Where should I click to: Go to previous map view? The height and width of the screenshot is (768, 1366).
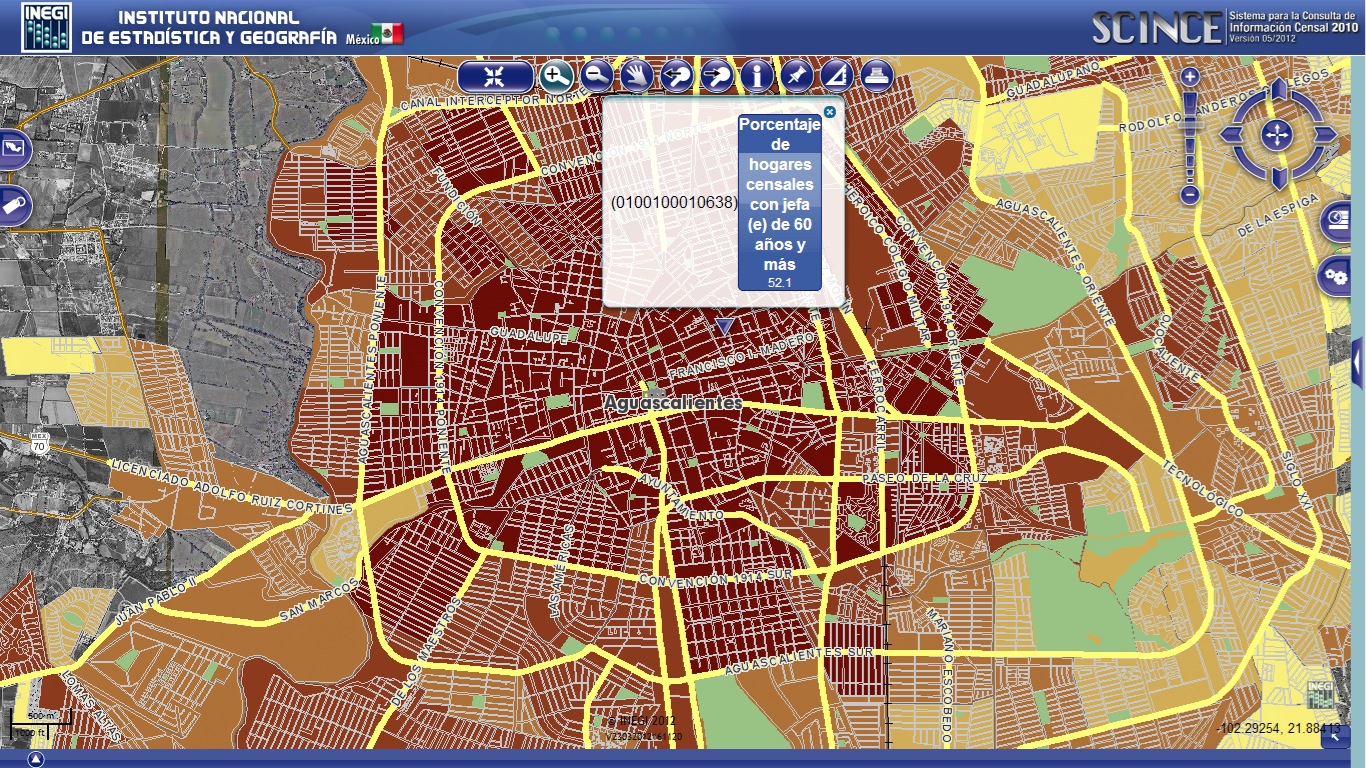677,76
